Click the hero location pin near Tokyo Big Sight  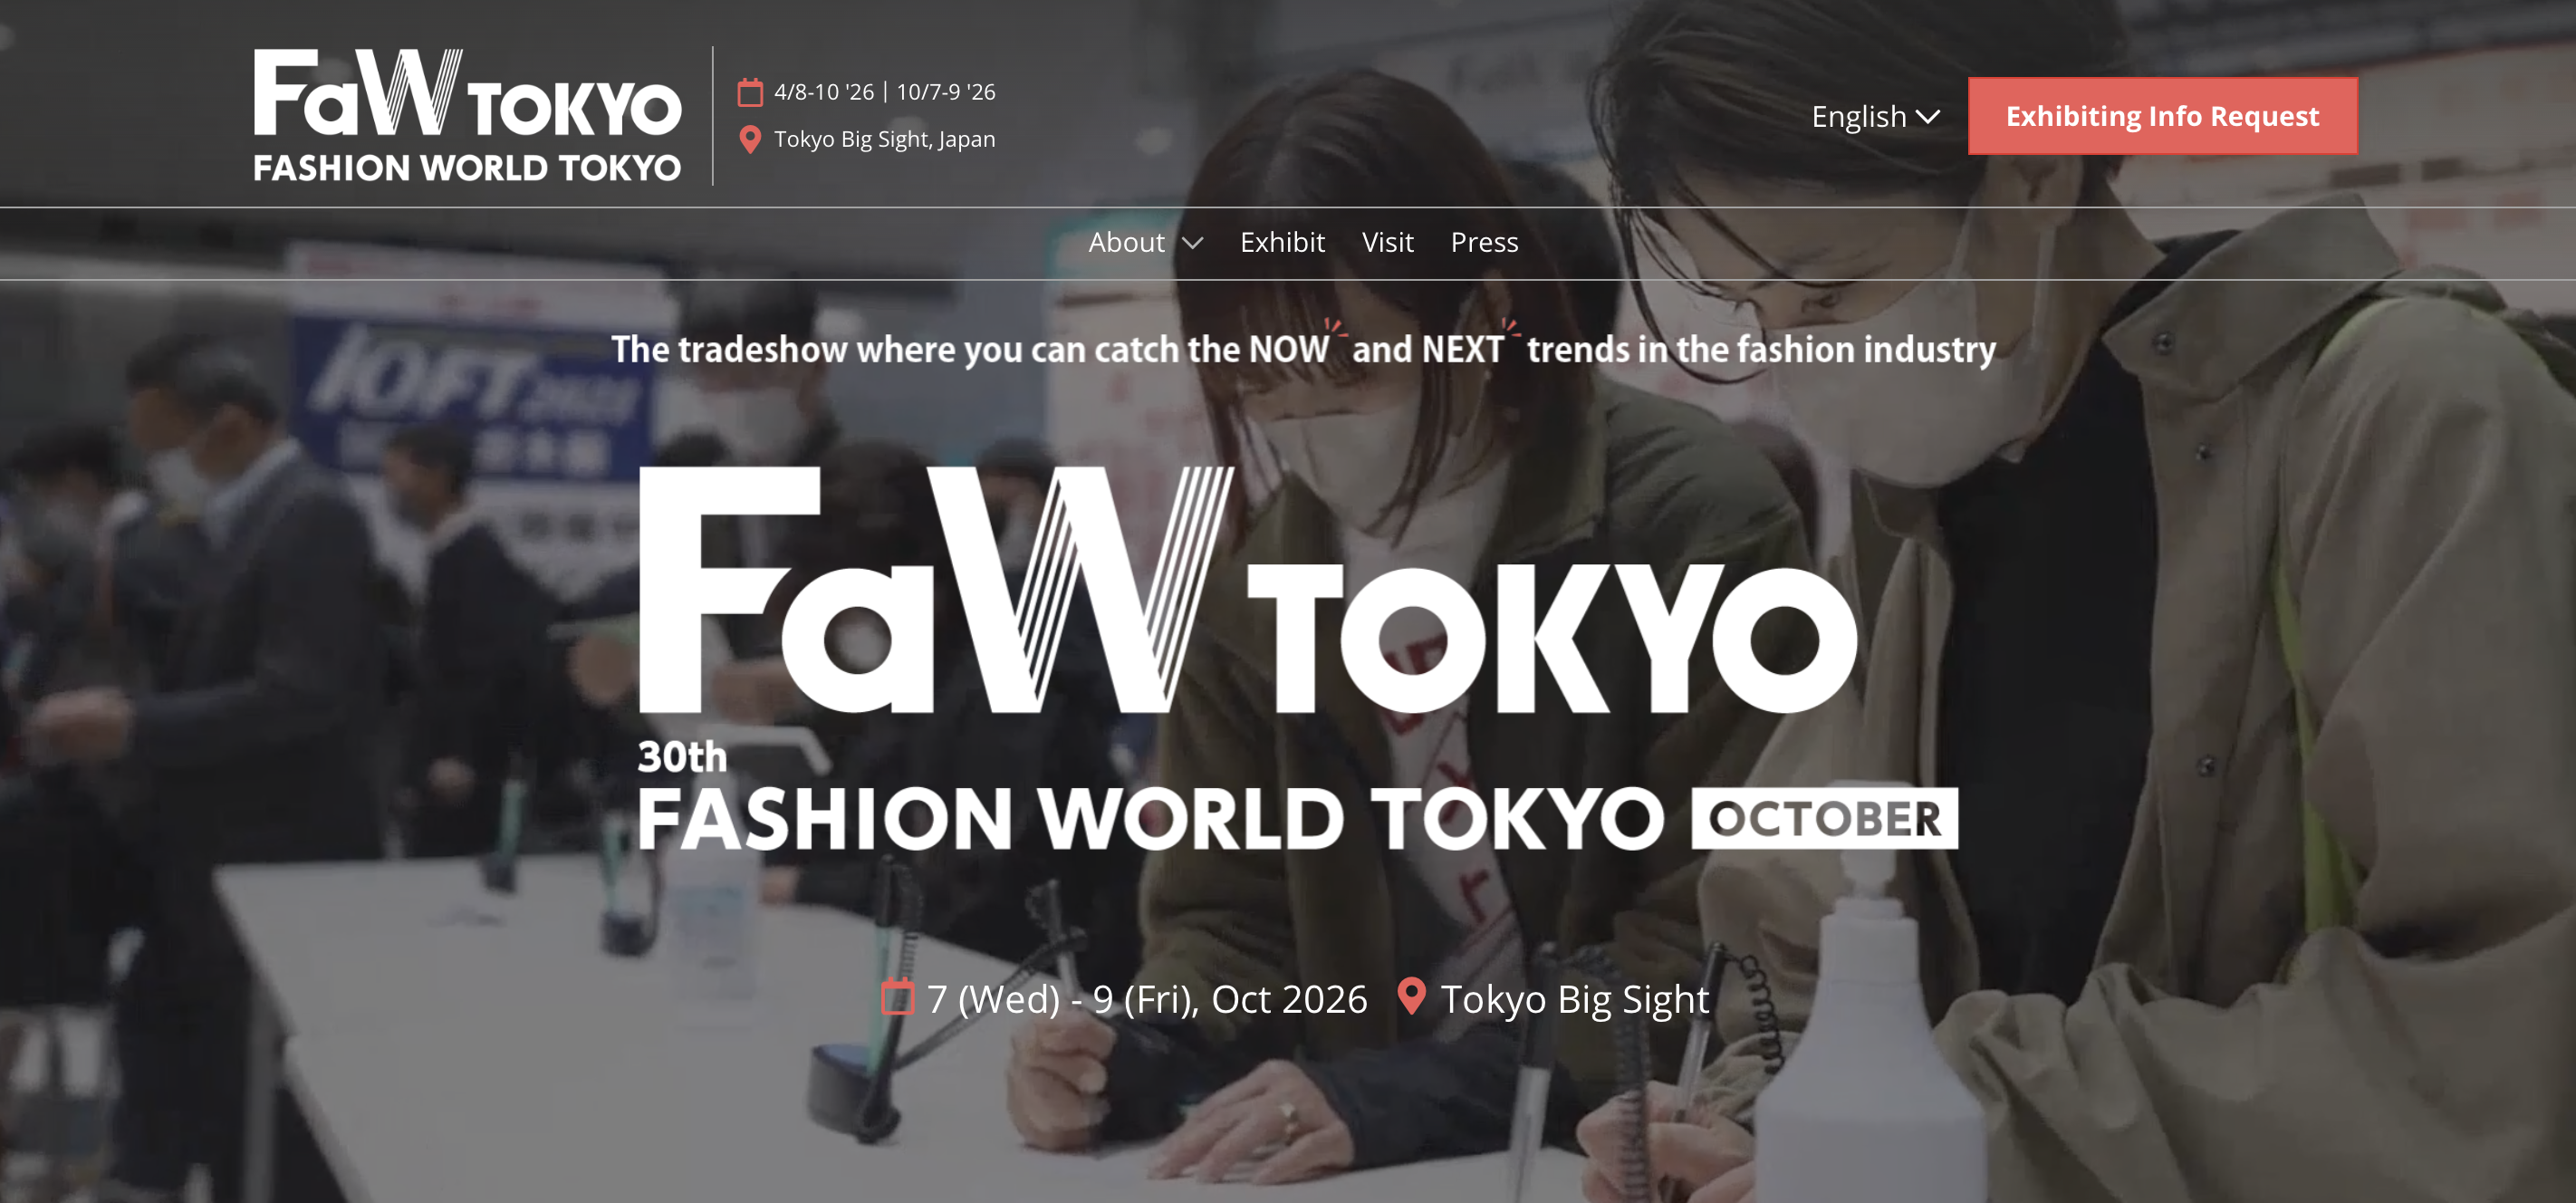1411,996
